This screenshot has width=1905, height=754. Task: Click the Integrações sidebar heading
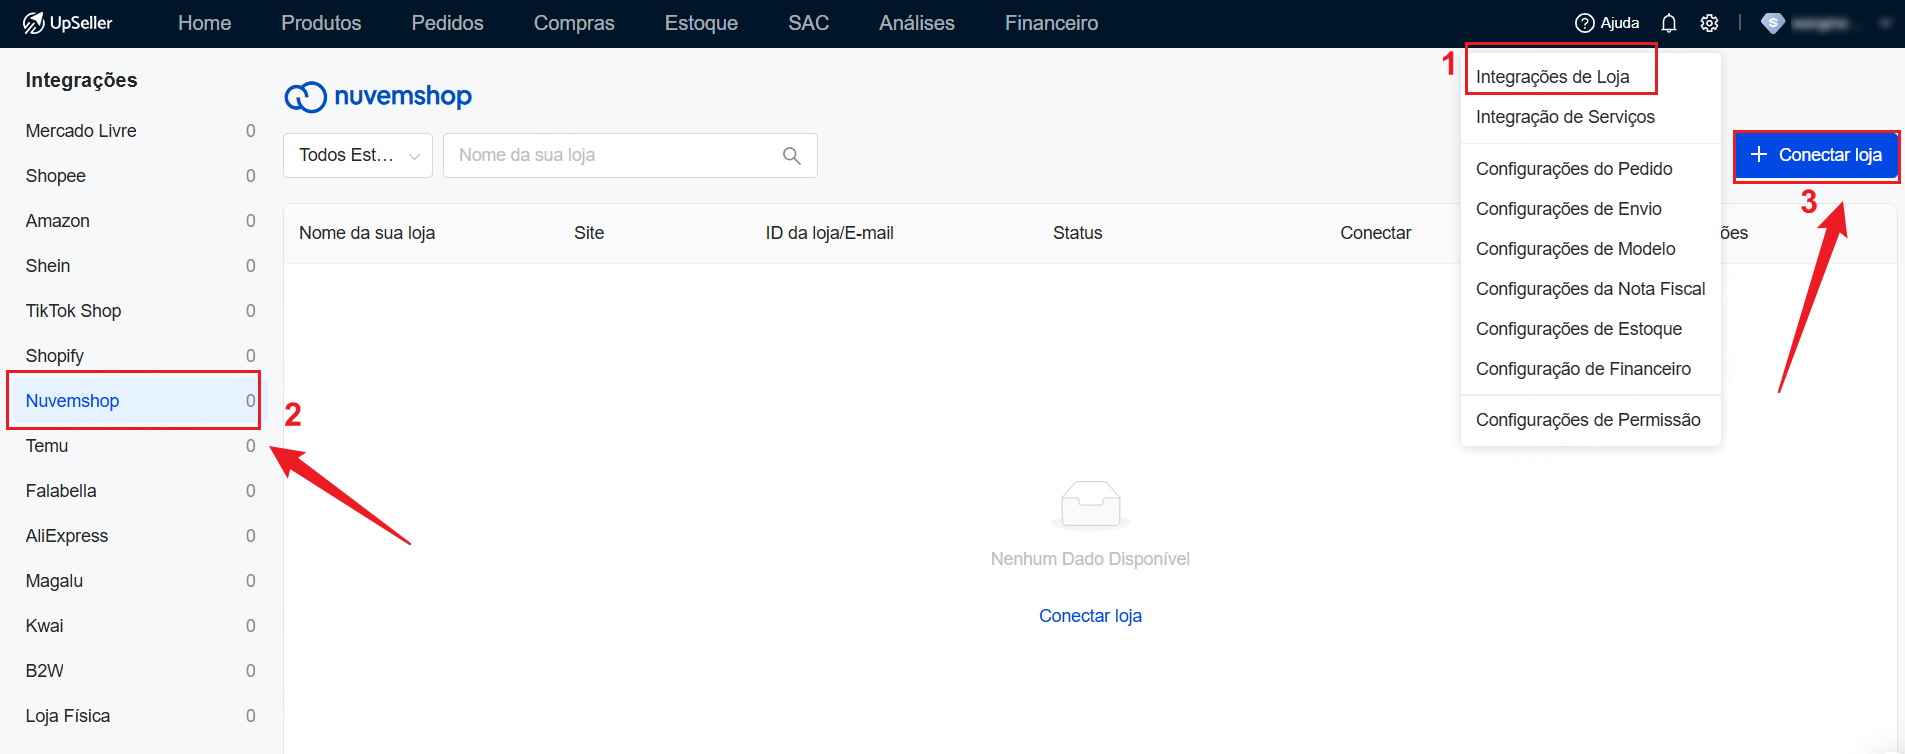(x=81, y=80)
